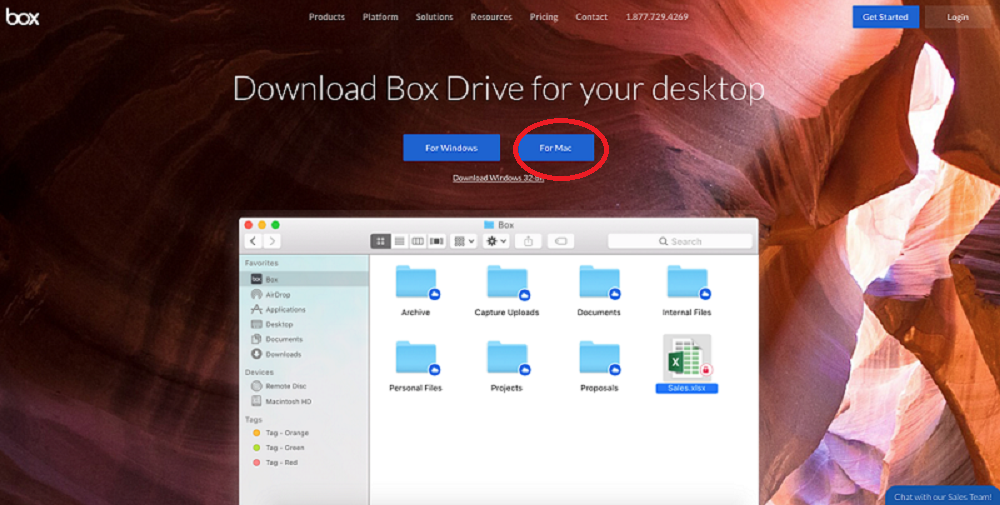This screenshot has height=505, width=1000.
Task: Select the Personal Files folder icon
Action: pyautogui.click(x=416, y=358)
